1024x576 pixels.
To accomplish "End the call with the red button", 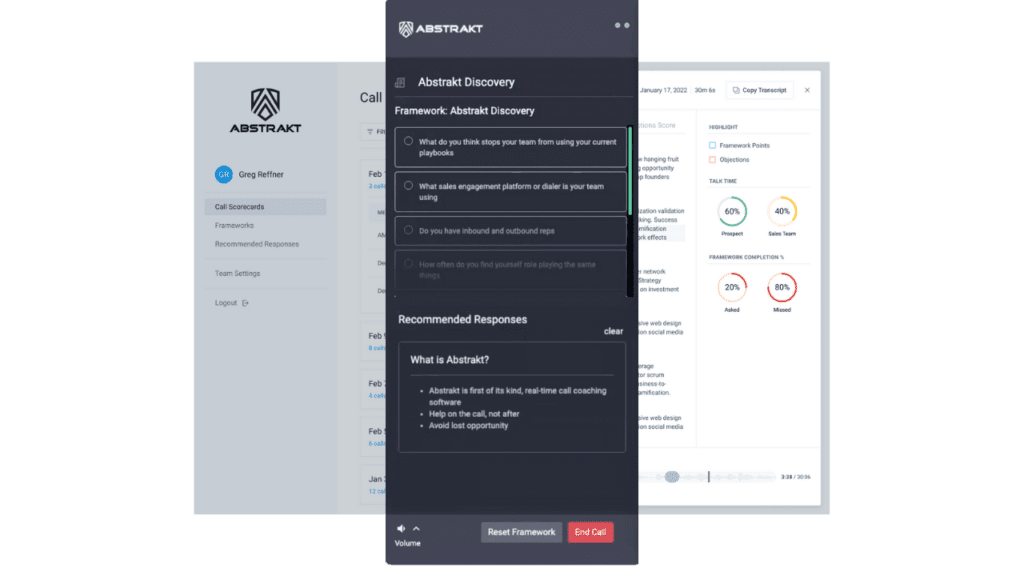I will click(590, 532).
